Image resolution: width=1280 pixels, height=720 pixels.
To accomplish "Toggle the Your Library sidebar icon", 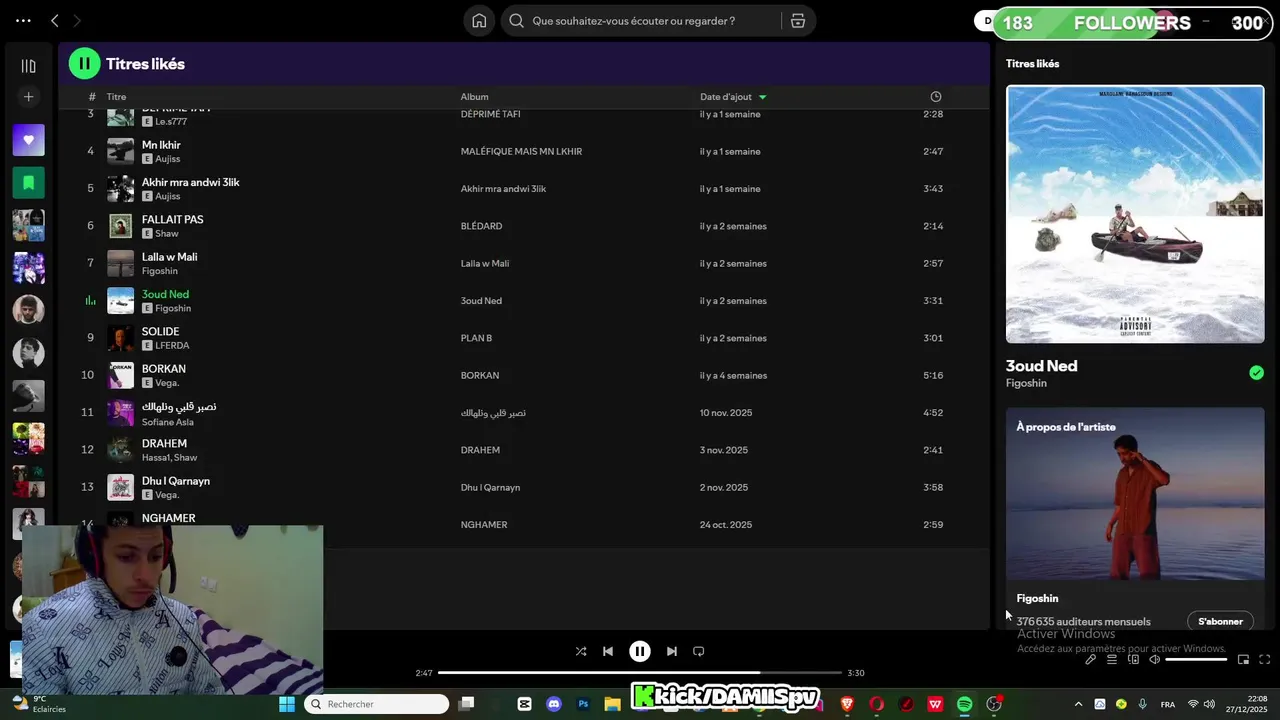I will point(28,66).
